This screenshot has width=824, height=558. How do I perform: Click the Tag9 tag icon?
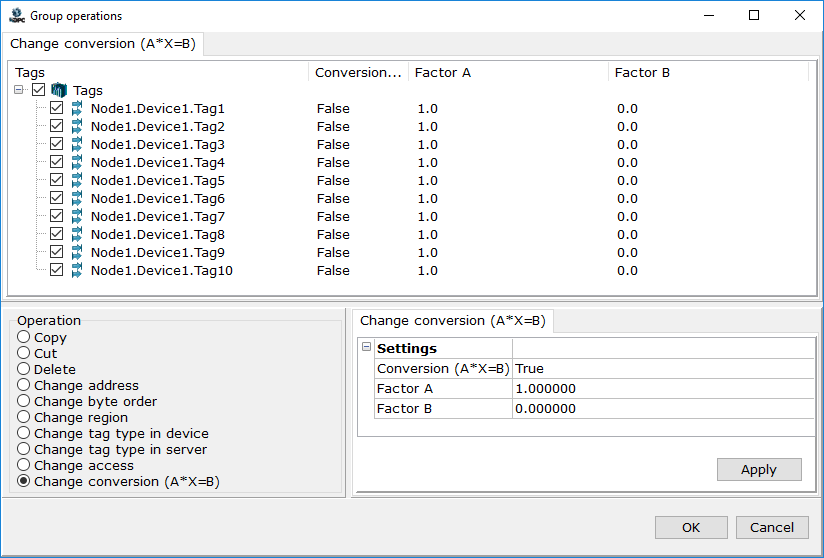pyautogui.click(x=77, y=253)
